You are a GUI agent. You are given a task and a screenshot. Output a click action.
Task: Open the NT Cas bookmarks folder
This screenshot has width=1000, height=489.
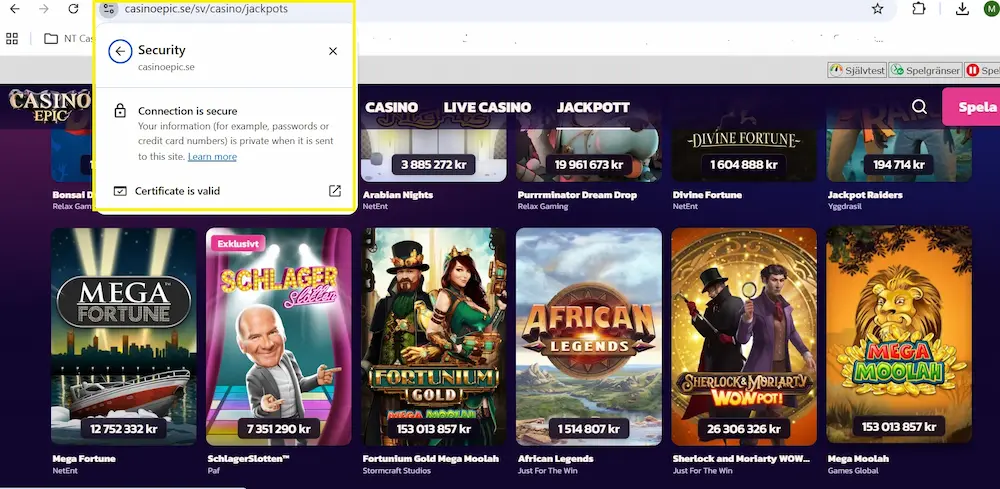[69, 38]
